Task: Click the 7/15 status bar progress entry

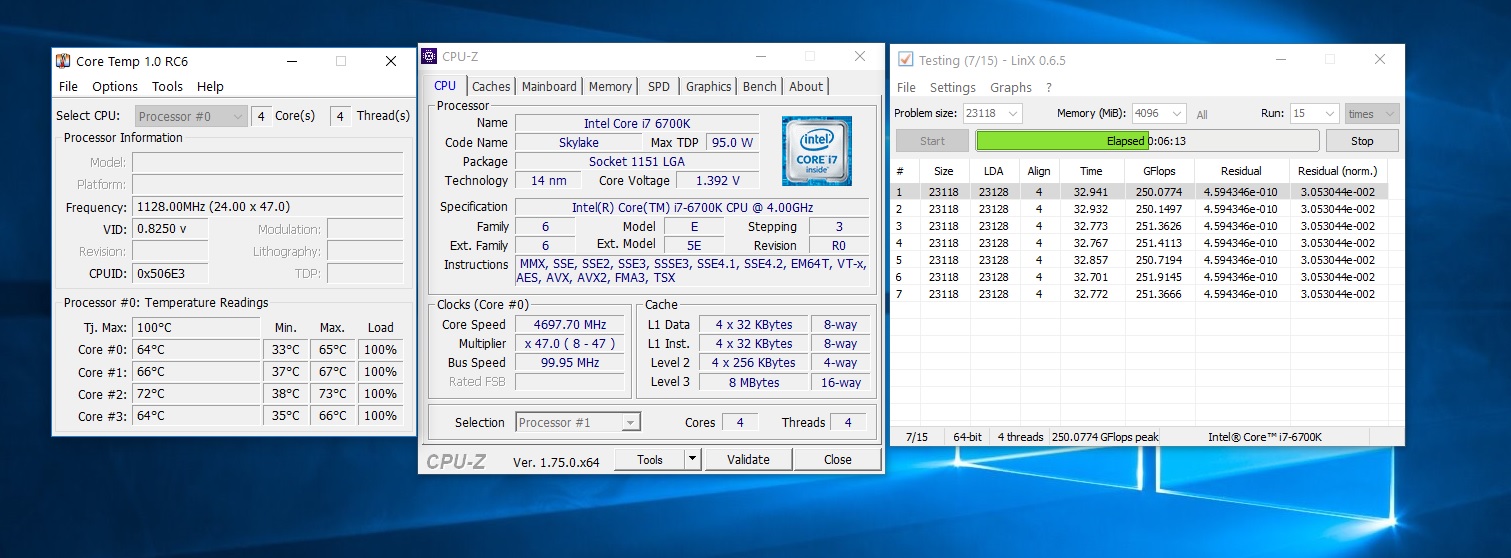Action: (x=917, y=437)
